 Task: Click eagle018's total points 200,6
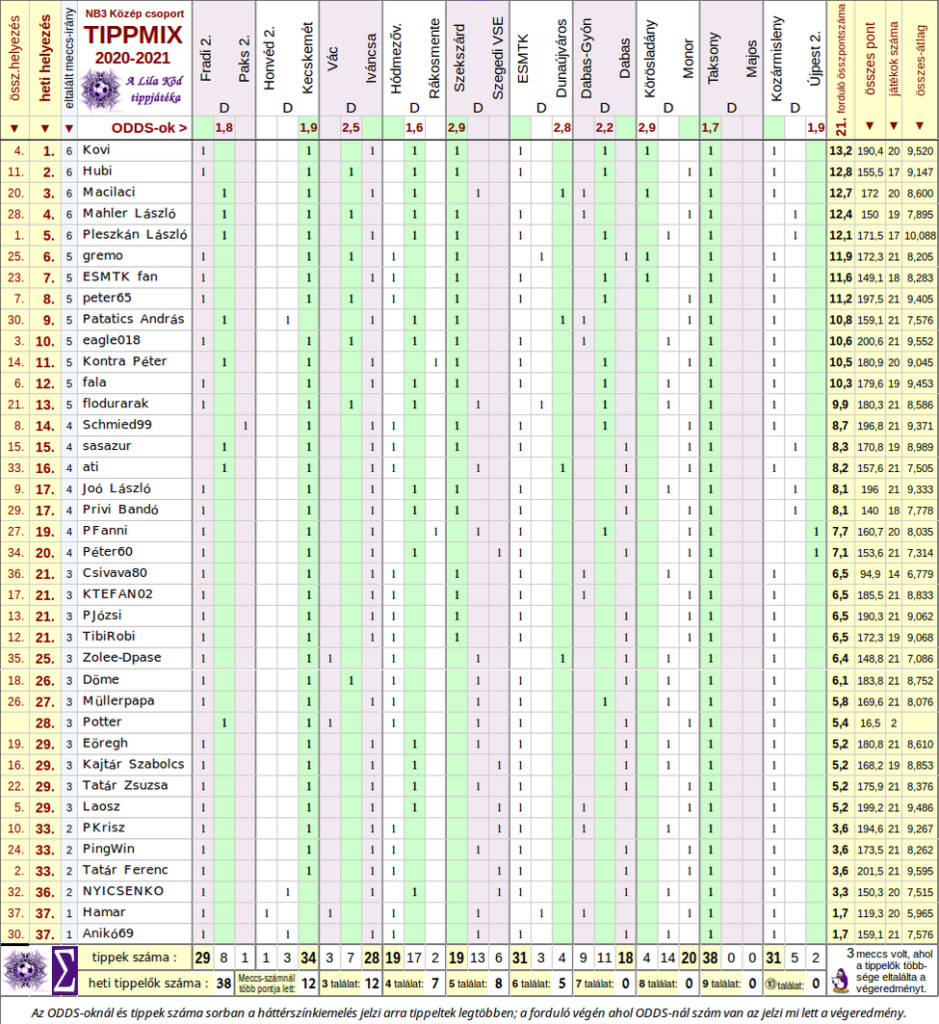tap(870, 342)
